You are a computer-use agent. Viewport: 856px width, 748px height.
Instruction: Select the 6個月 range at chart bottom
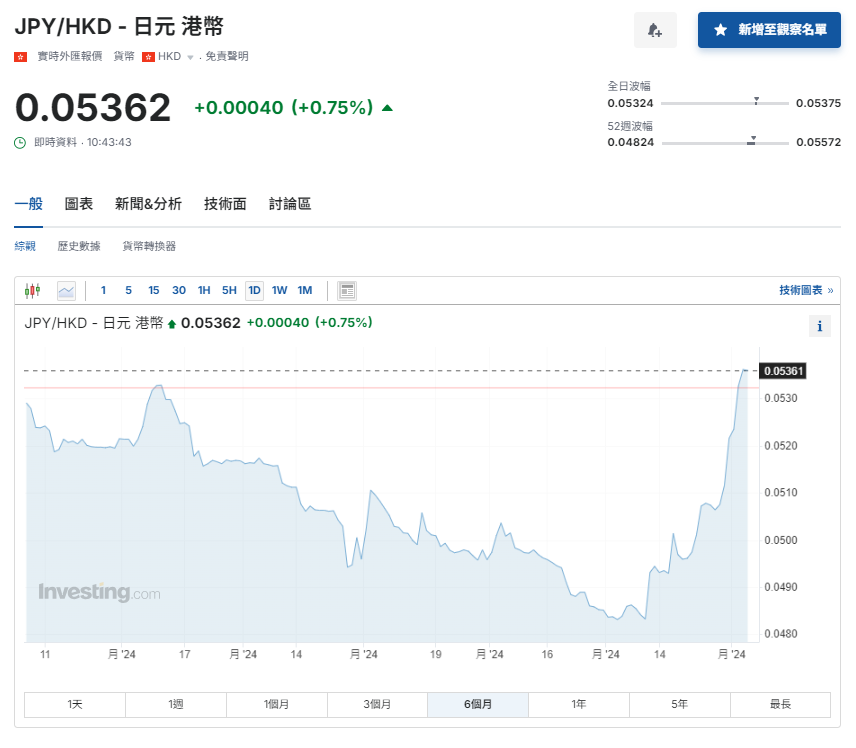478,704
